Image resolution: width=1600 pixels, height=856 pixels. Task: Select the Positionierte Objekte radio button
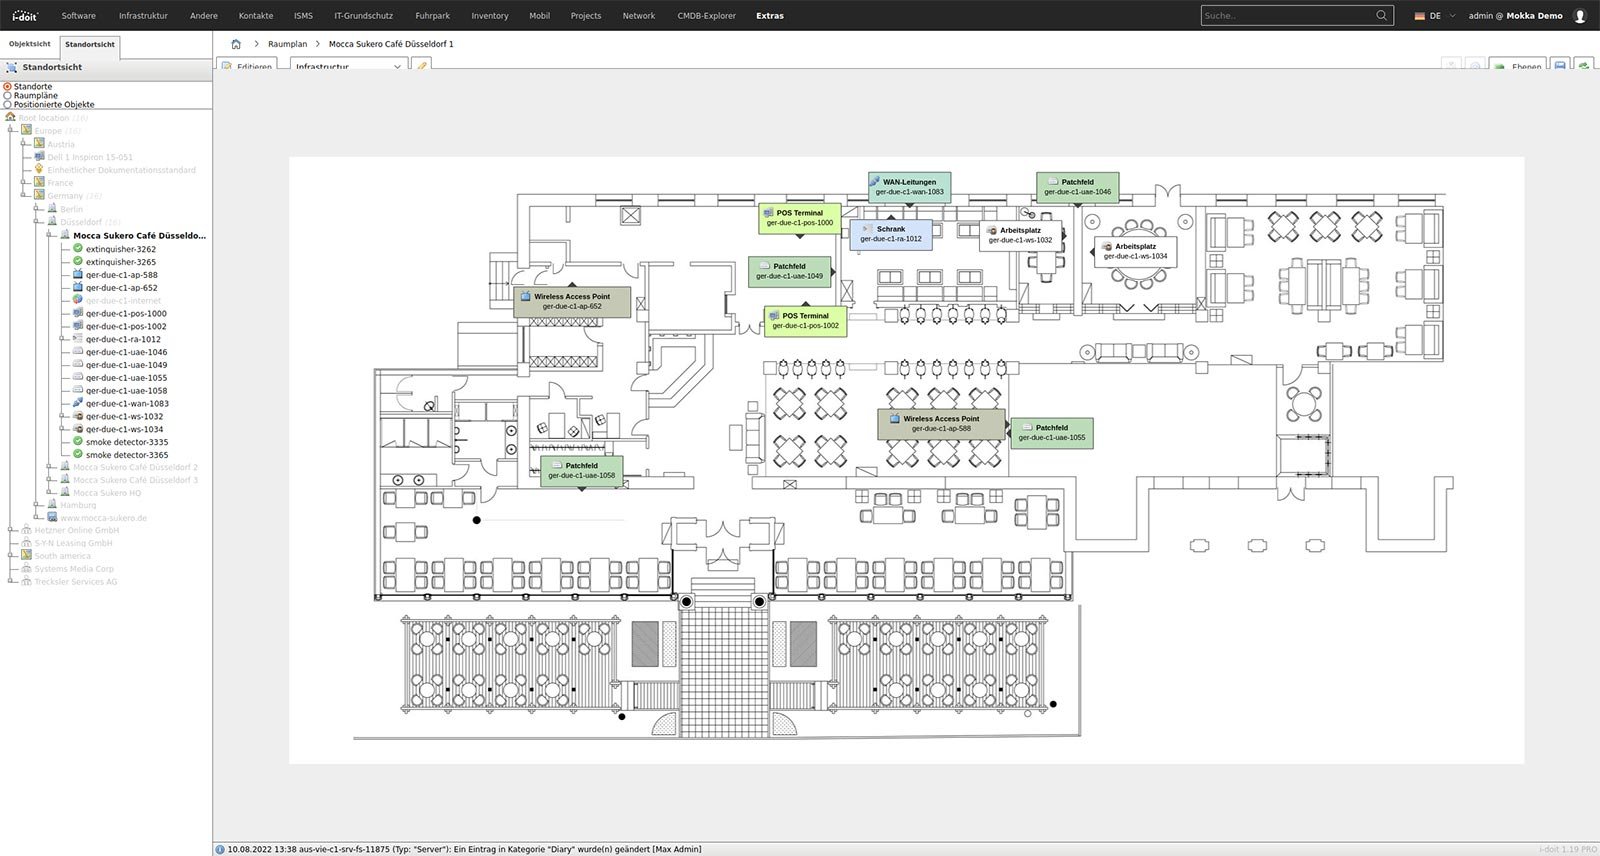click(x=8, y=104)
